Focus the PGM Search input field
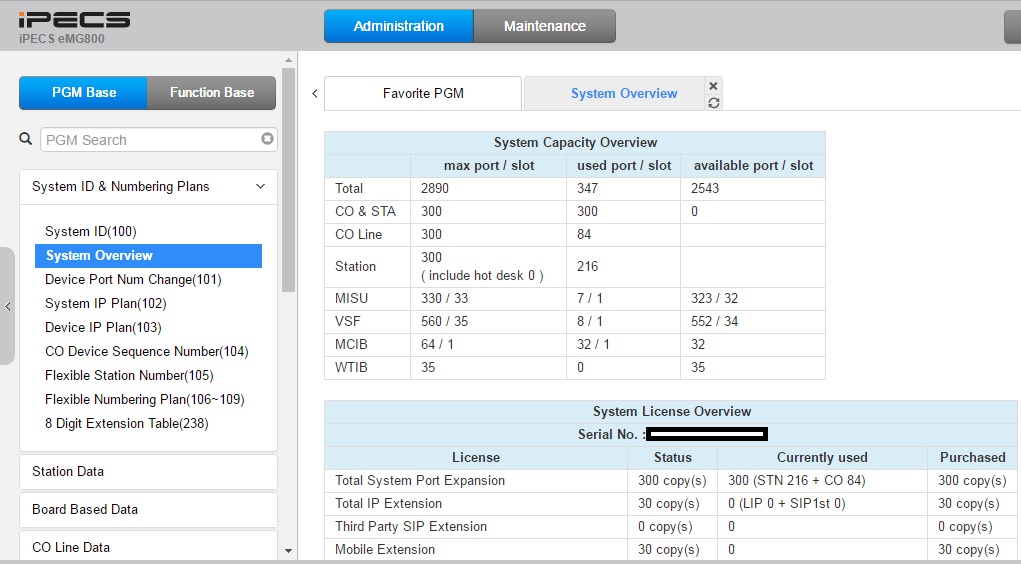The height and width of the screenshot is (564, 1021). 150,140
